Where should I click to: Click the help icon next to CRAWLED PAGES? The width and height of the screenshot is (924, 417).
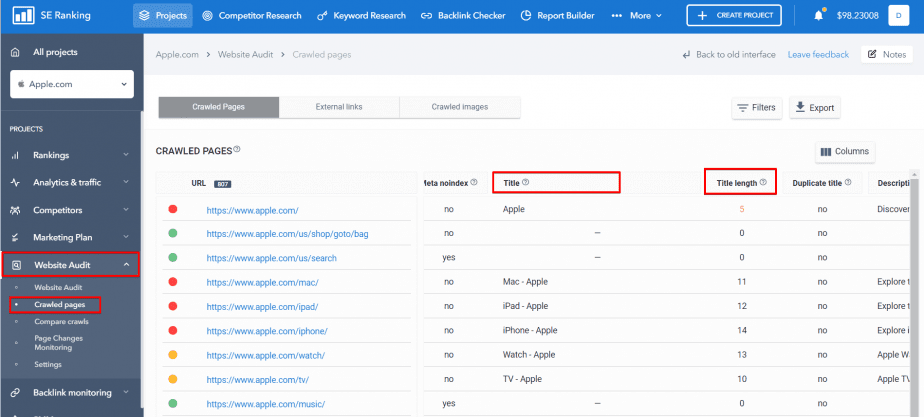[x=237, y=150]
